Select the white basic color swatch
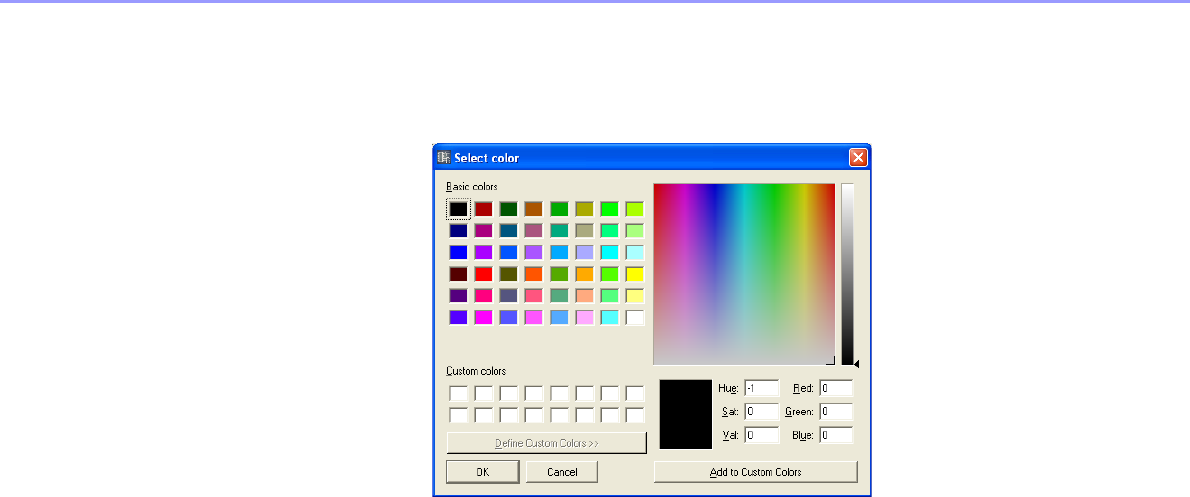This screenshot has height=497, width=1190. tap(634, 317)
